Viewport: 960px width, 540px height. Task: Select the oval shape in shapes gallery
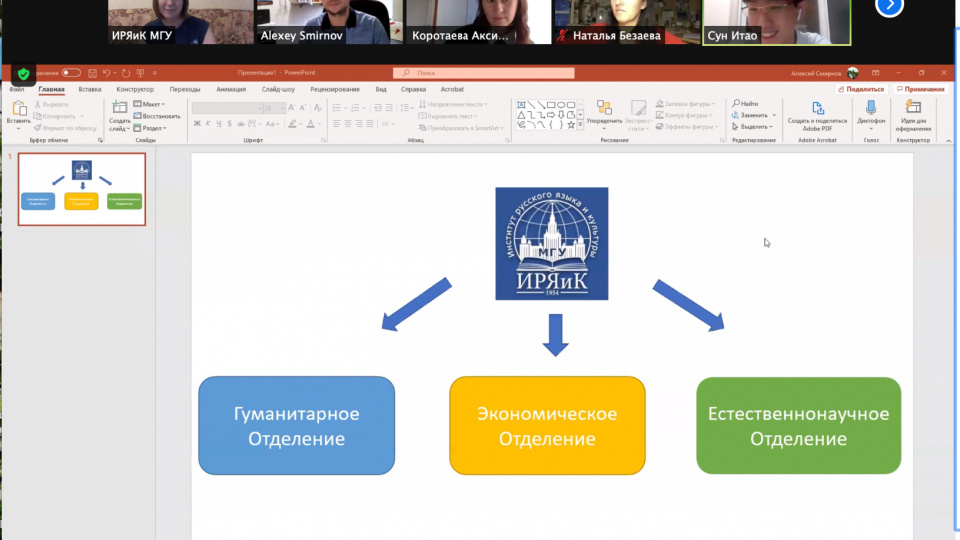(561, 105)
